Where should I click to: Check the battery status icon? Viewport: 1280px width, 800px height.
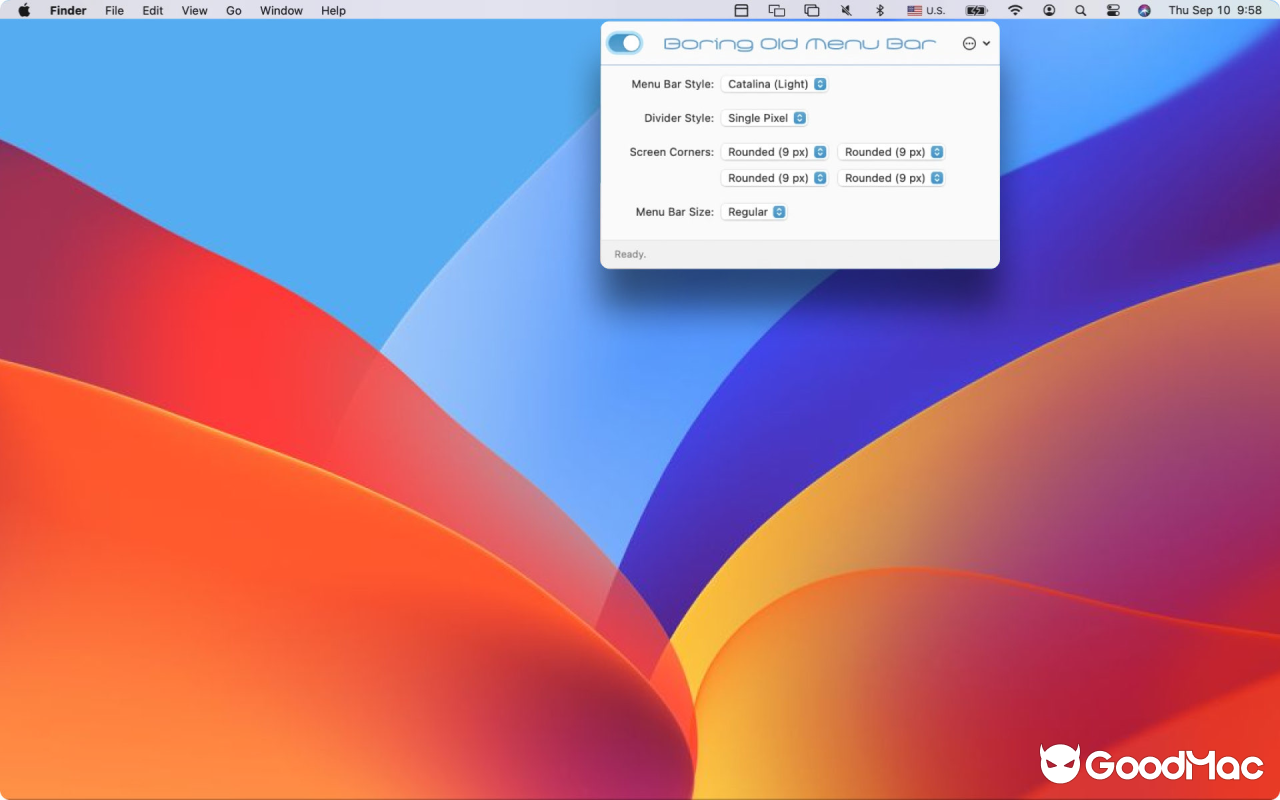pyautogui.click(x=976, y=10)
